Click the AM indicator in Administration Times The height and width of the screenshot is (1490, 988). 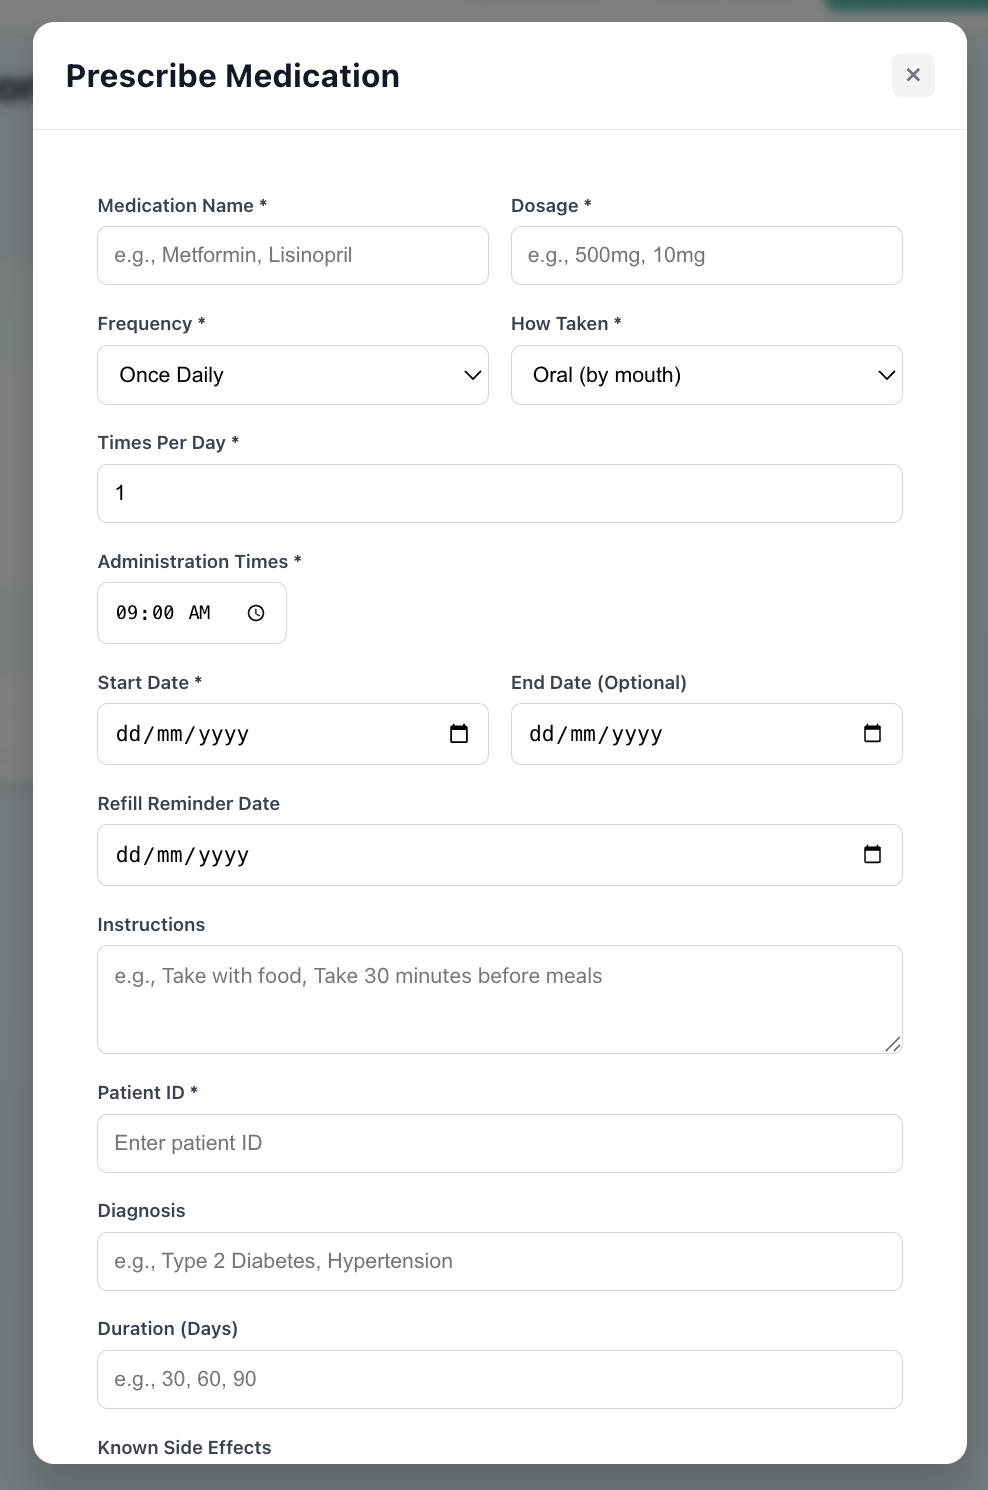[x=202, y=612]
